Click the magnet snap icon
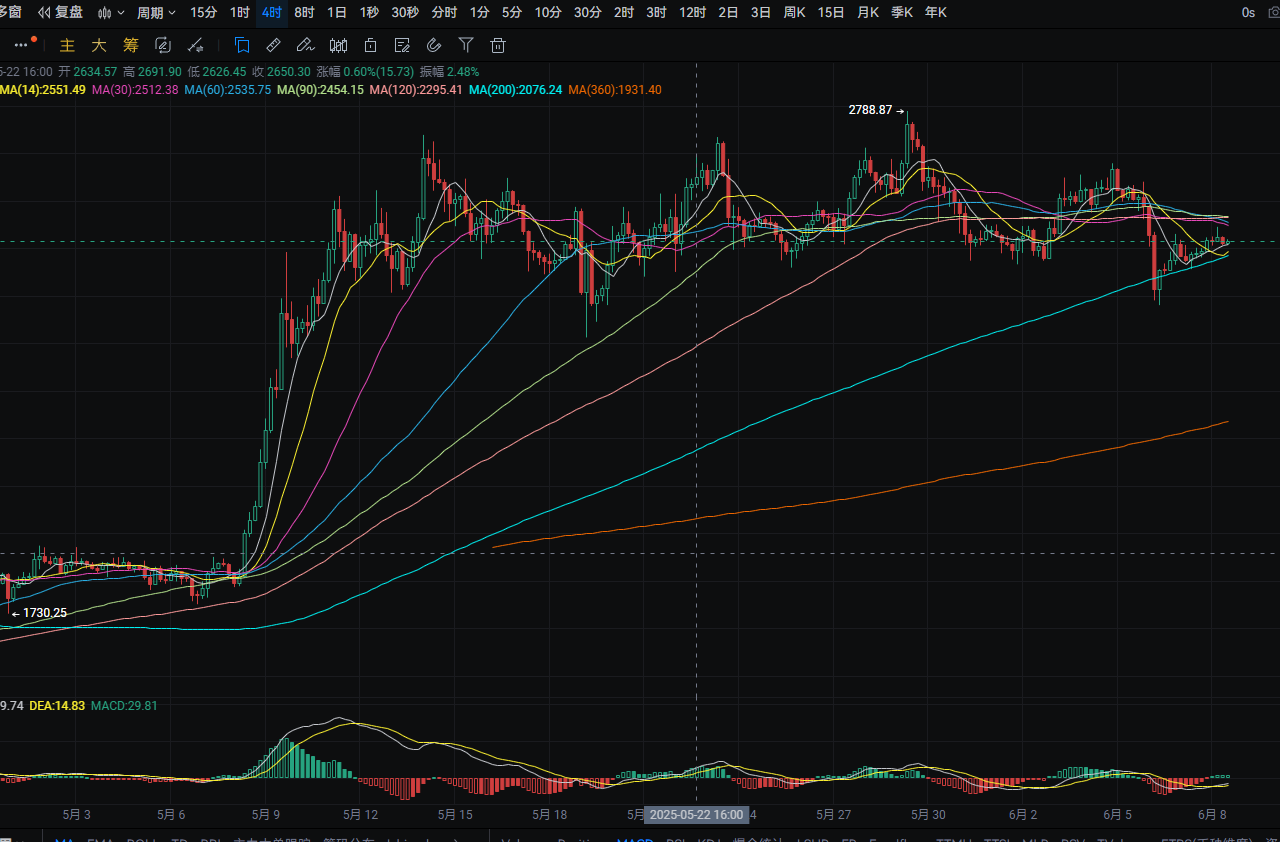 point(434,45)
